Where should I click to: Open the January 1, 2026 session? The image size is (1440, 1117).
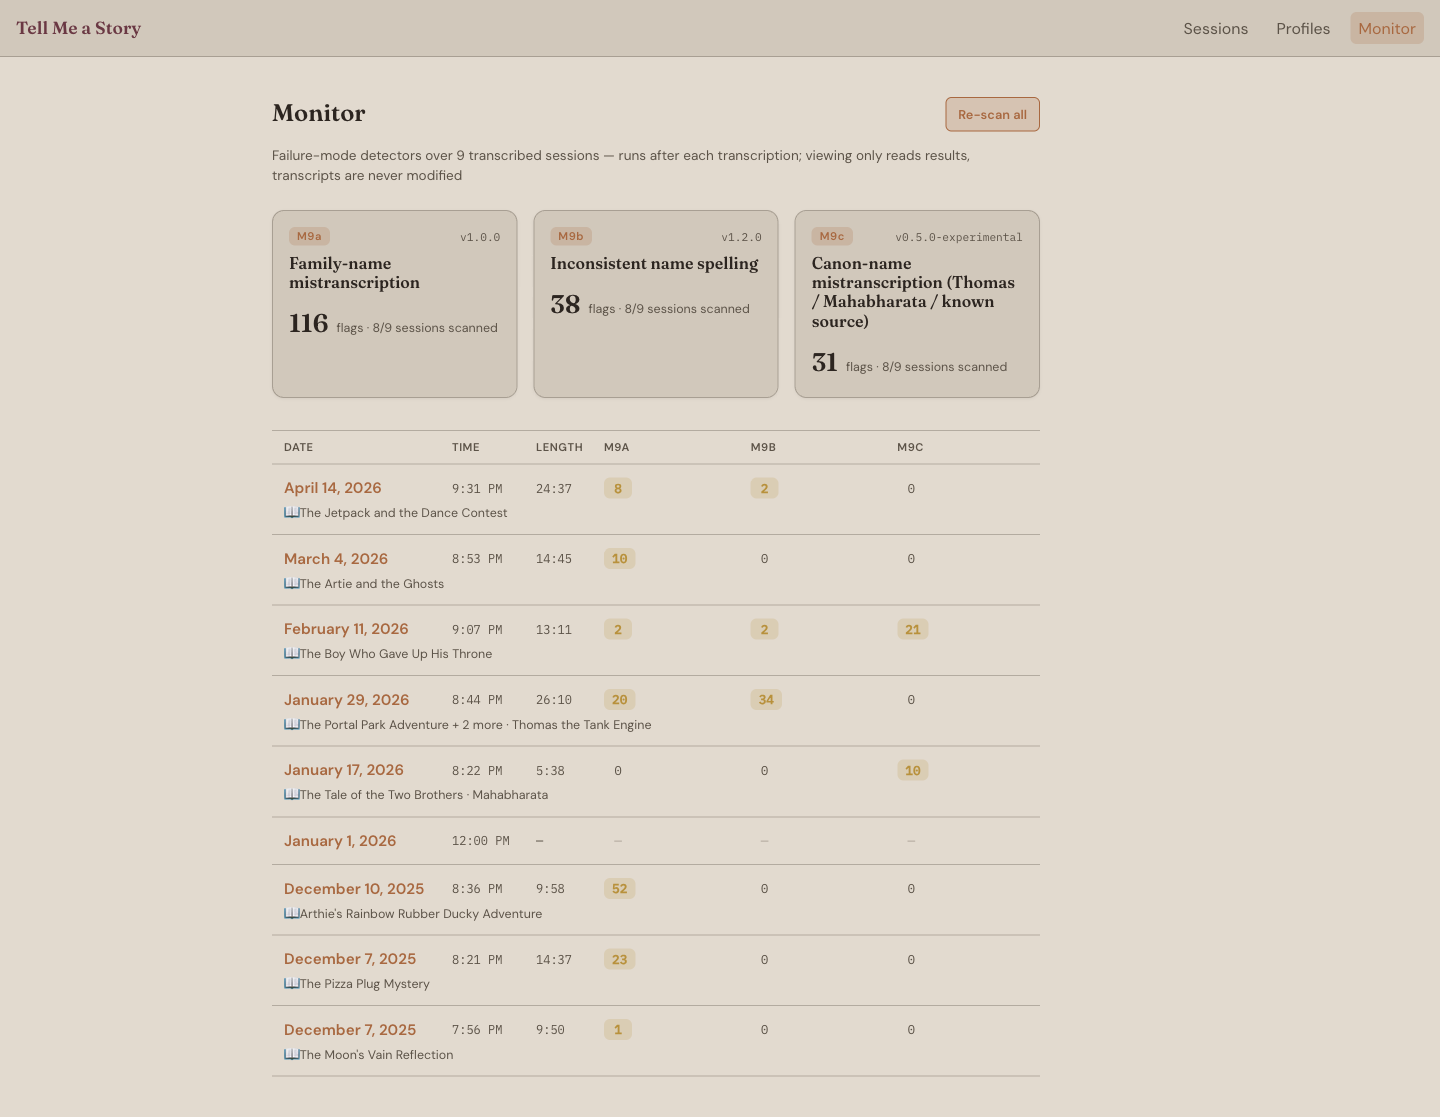pyautogui.click(x=339, y=841)
